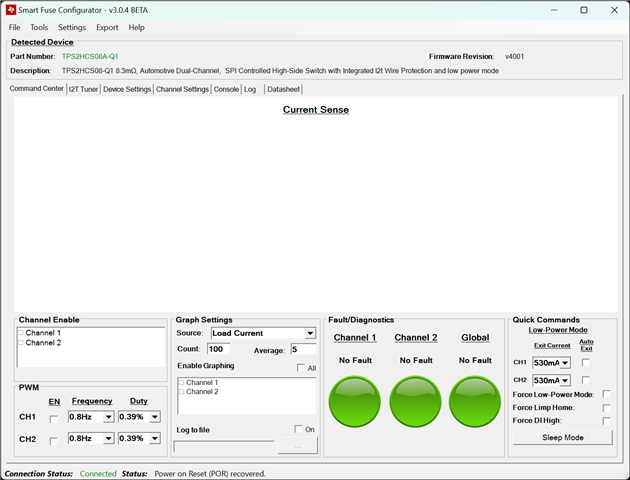Open the File menu

[x=14, y=27]
